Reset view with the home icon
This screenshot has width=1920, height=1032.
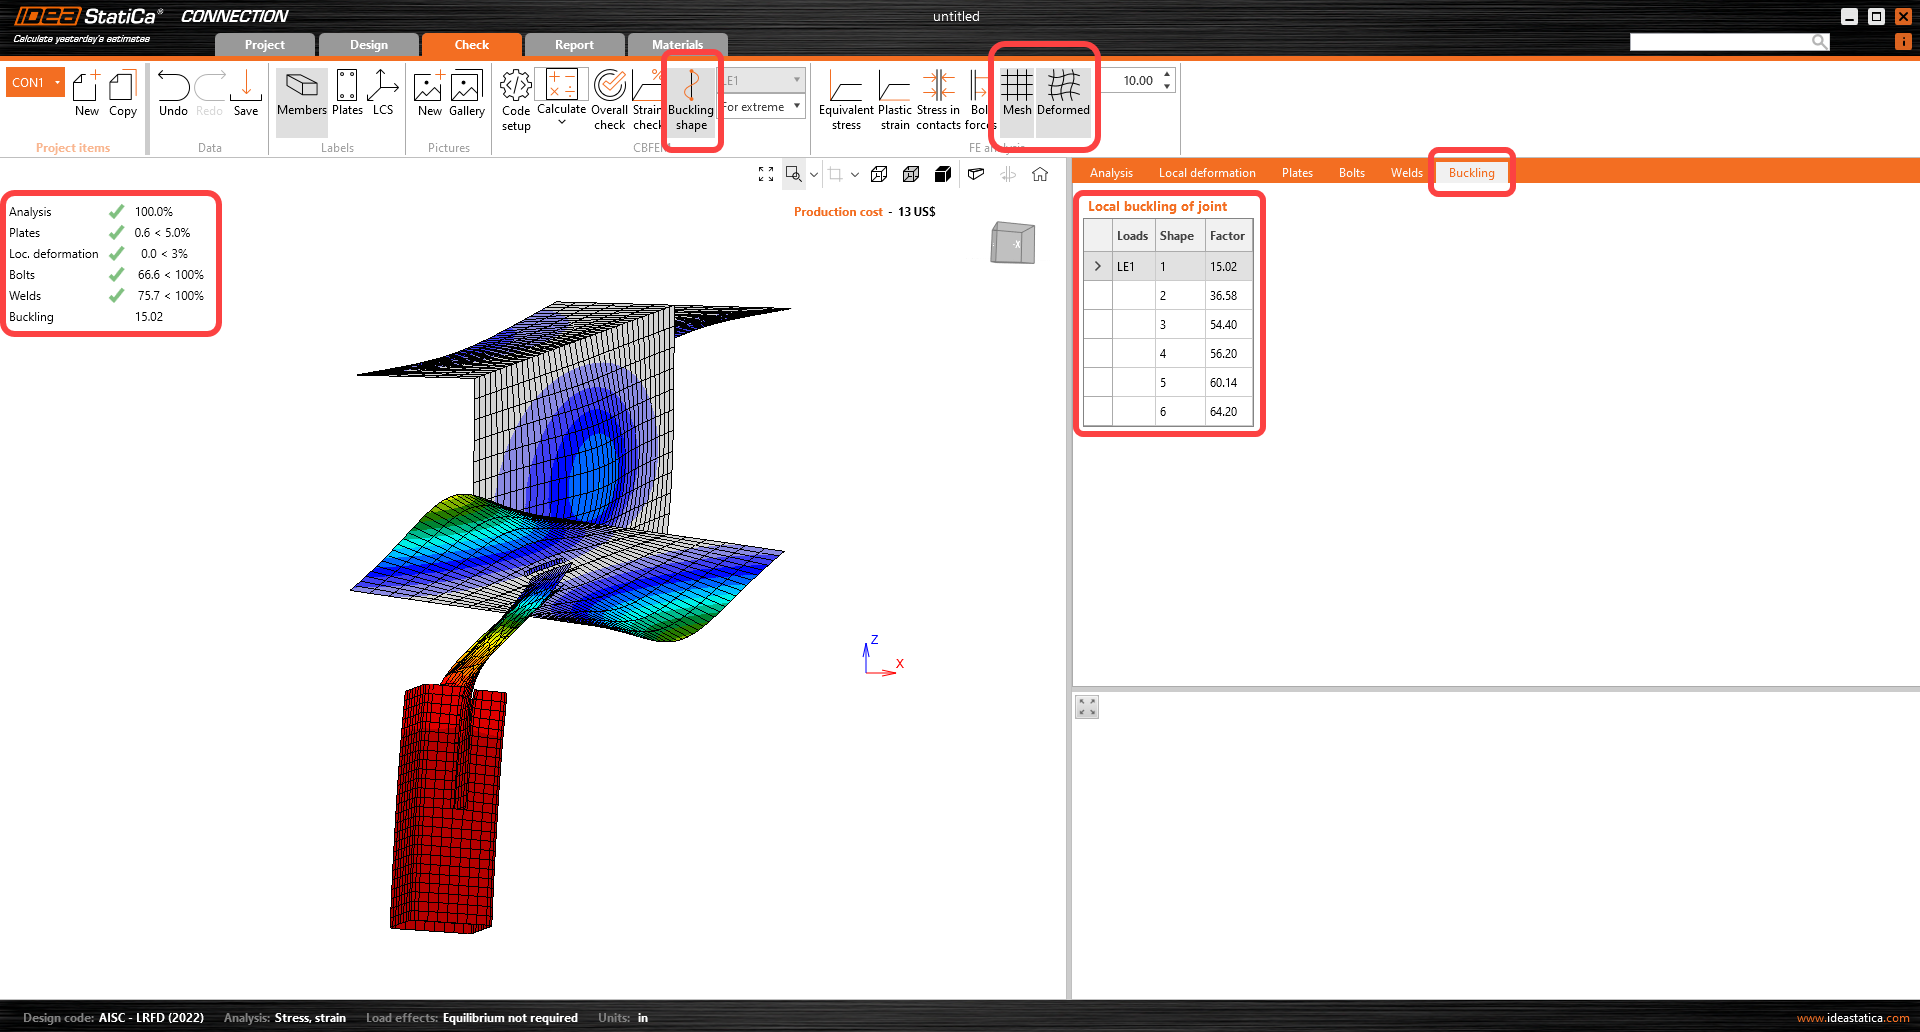[1040, 174]
